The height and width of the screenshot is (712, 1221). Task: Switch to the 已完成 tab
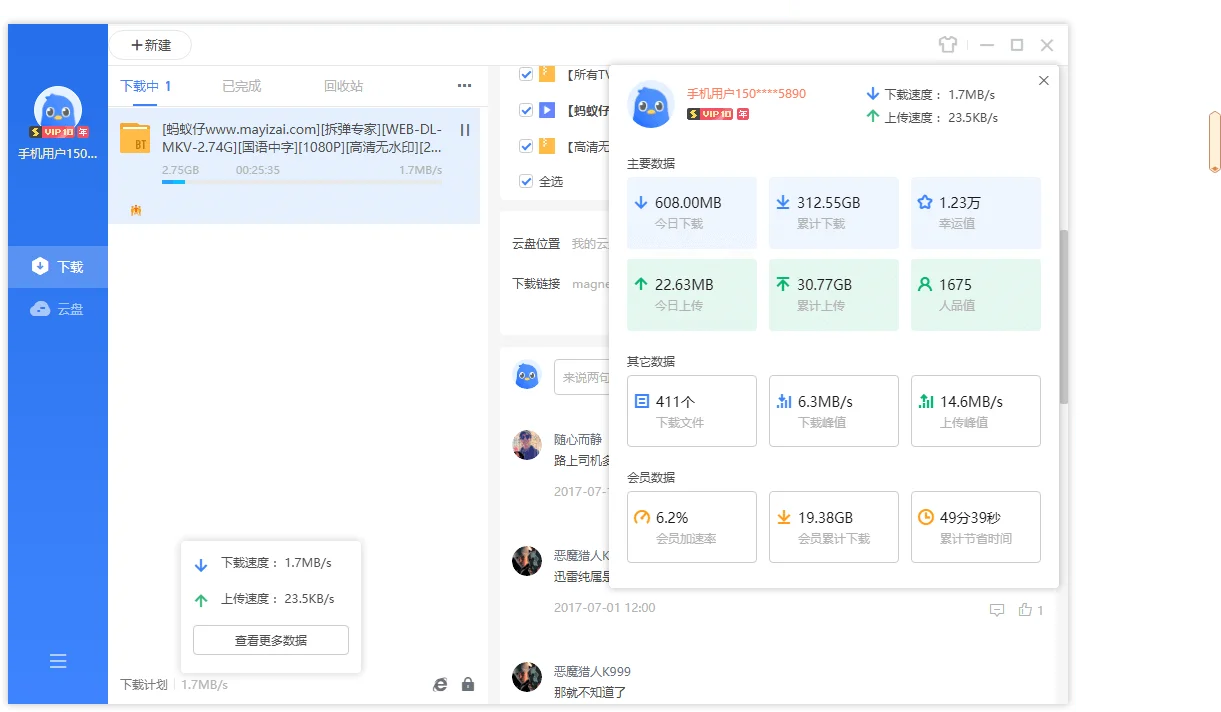241,86
